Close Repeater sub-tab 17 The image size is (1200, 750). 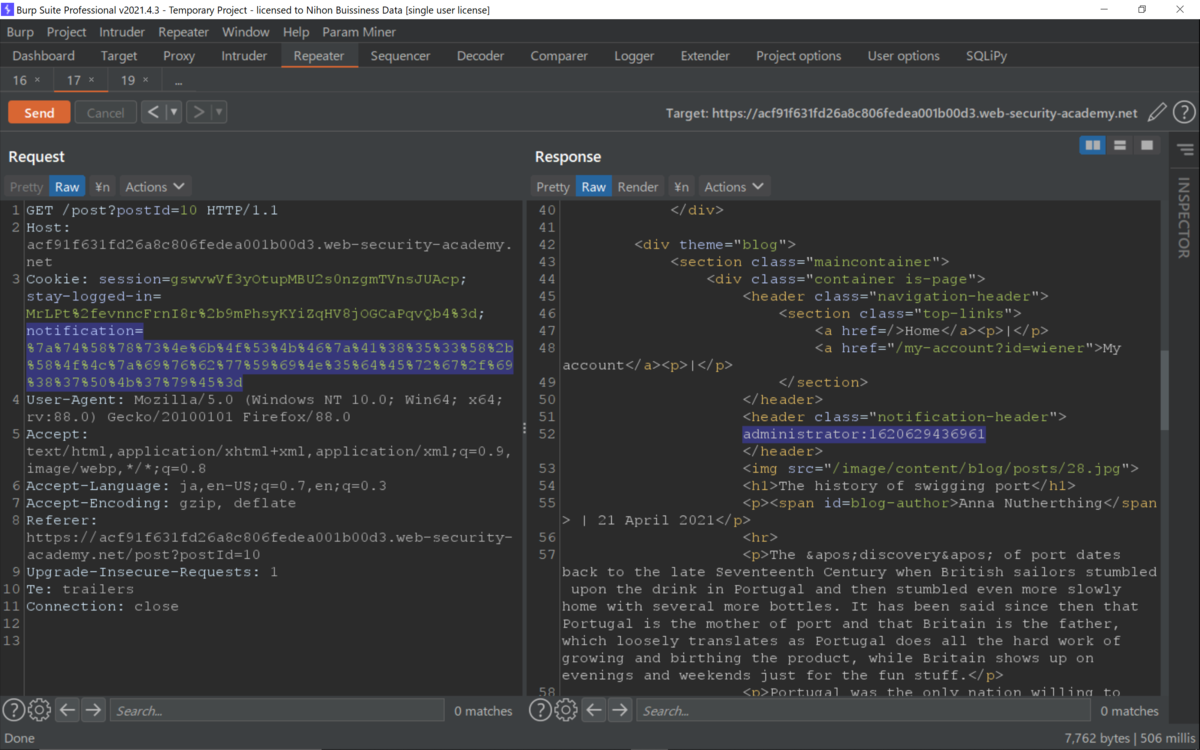pyautogui.click(x=91, y=80)
